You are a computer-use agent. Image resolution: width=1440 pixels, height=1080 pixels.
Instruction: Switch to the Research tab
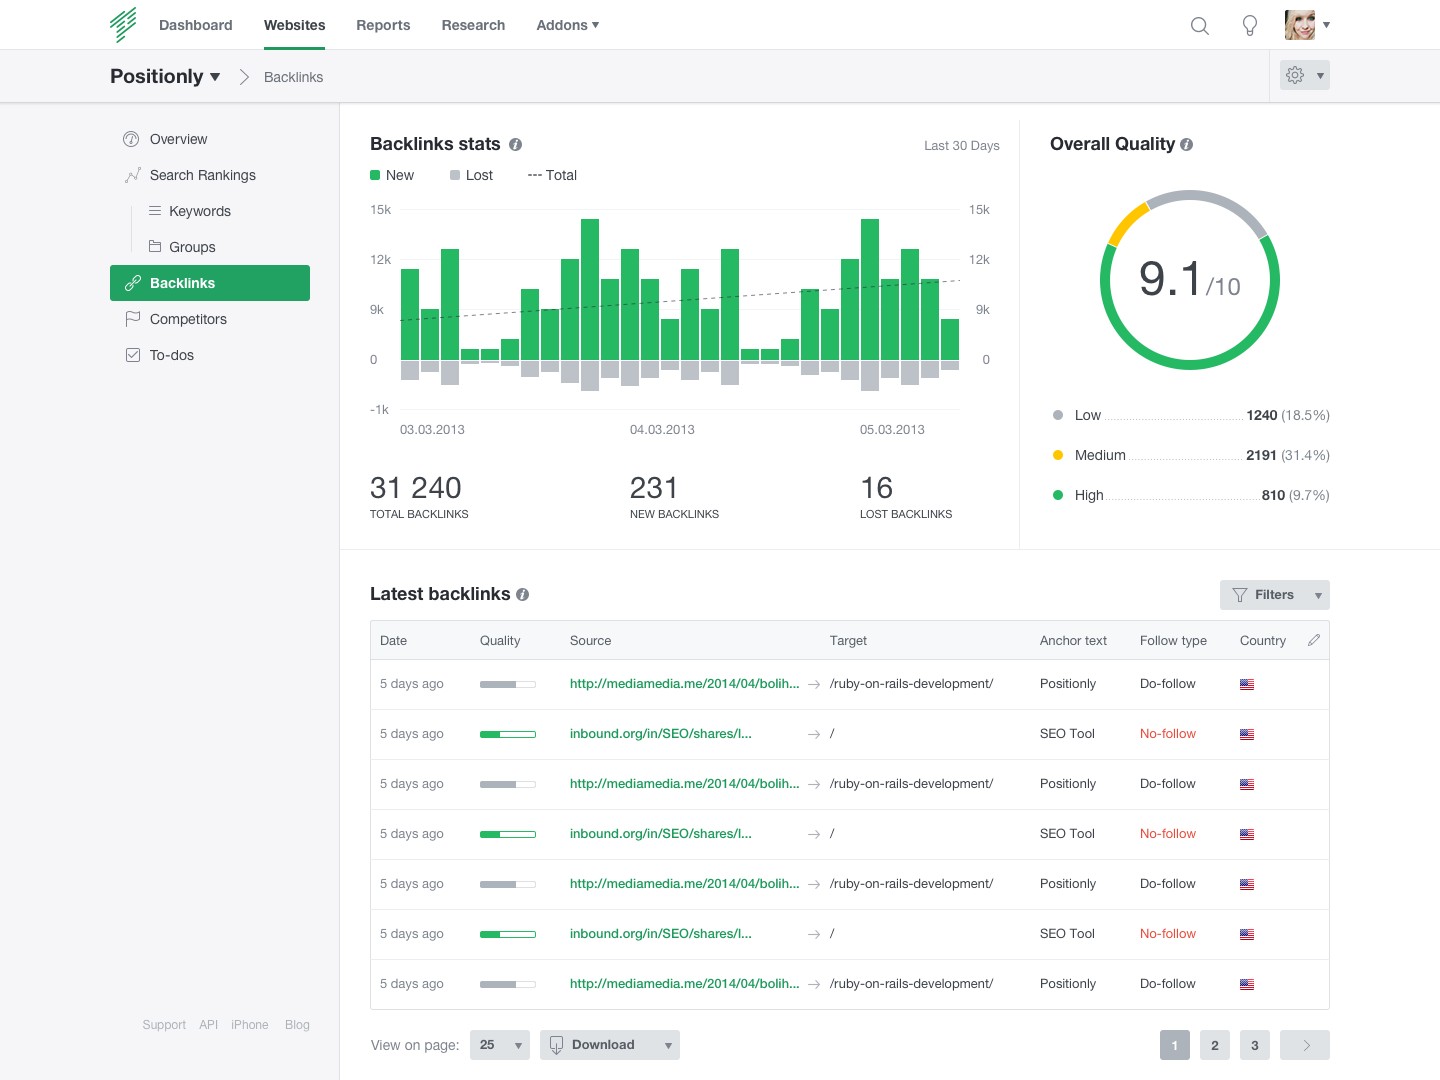coord(473,25)
